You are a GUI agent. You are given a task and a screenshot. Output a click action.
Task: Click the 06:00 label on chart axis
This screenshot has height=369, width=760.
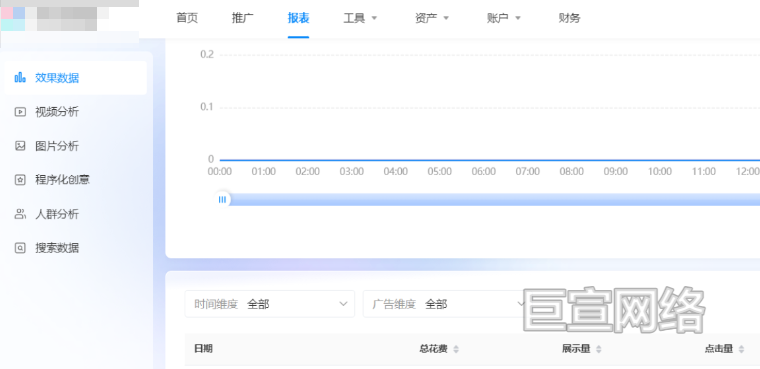click(x=484, y=171)
